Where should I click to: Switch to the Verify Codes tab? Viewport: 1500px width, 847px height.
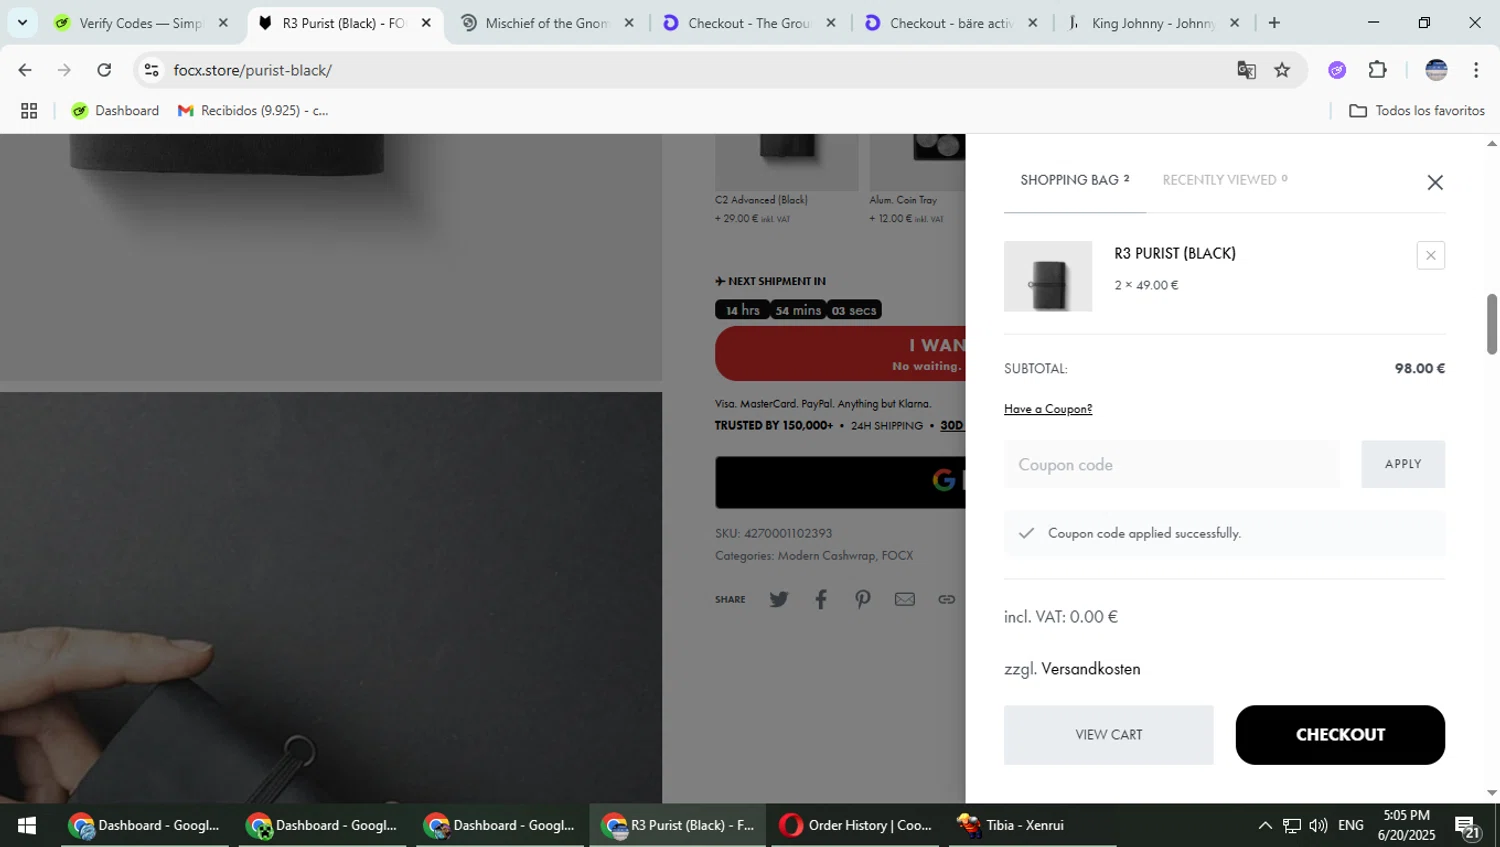point(140,23)
